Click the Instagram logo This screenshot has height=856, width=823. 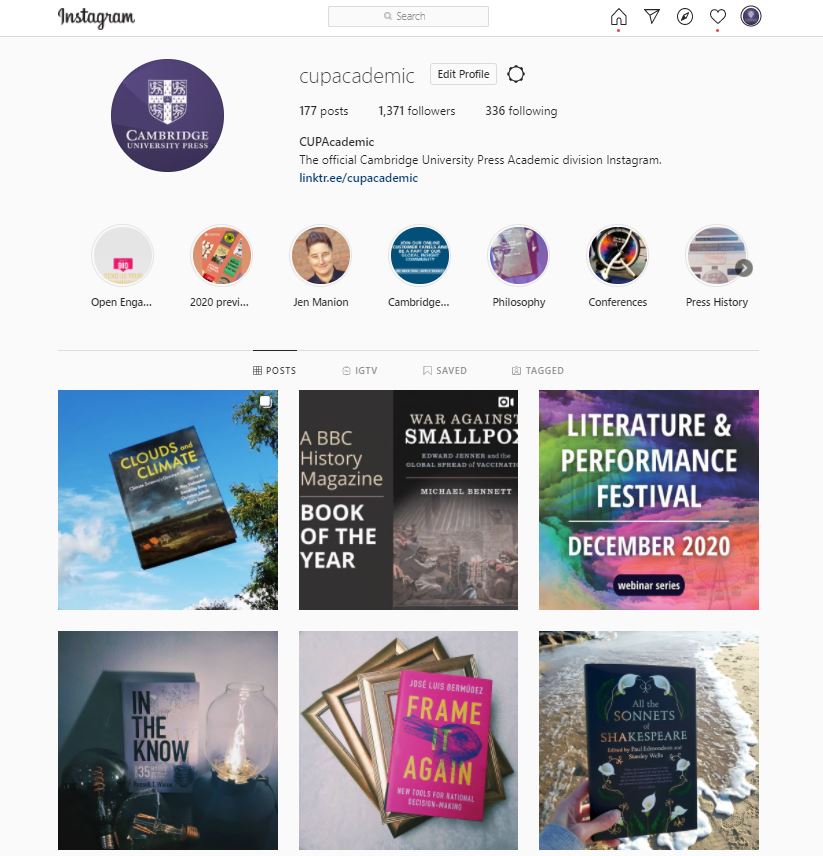coord(97,17)
